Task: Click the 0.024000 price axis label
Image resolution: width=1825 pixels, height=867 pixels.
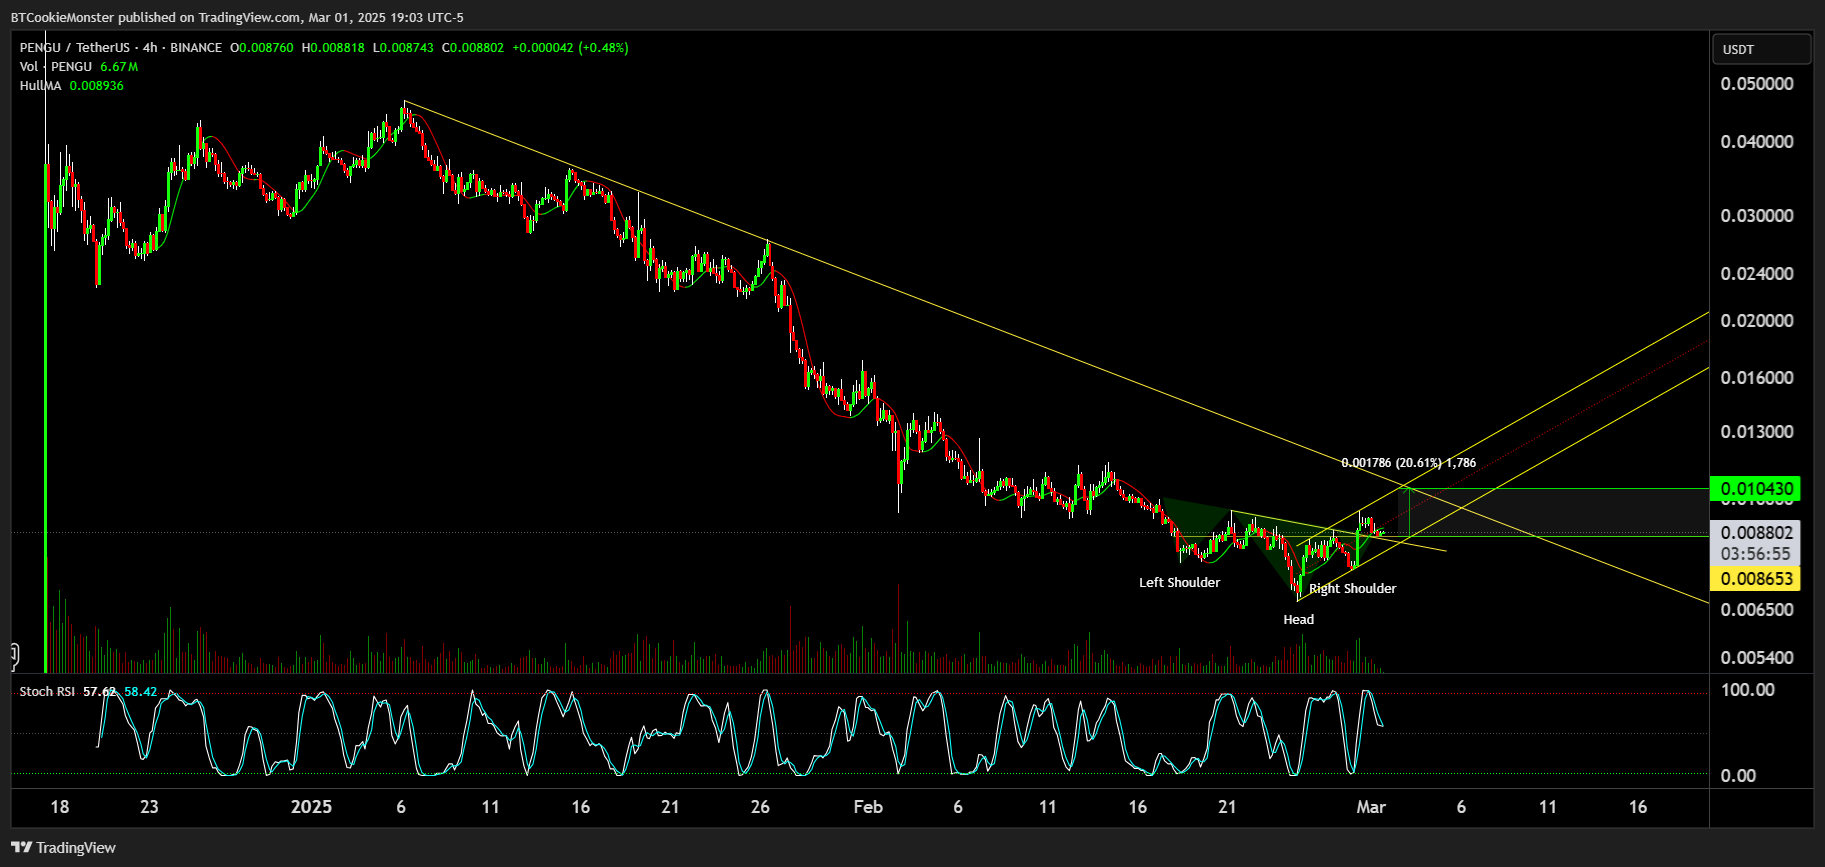Action: 1757,273
